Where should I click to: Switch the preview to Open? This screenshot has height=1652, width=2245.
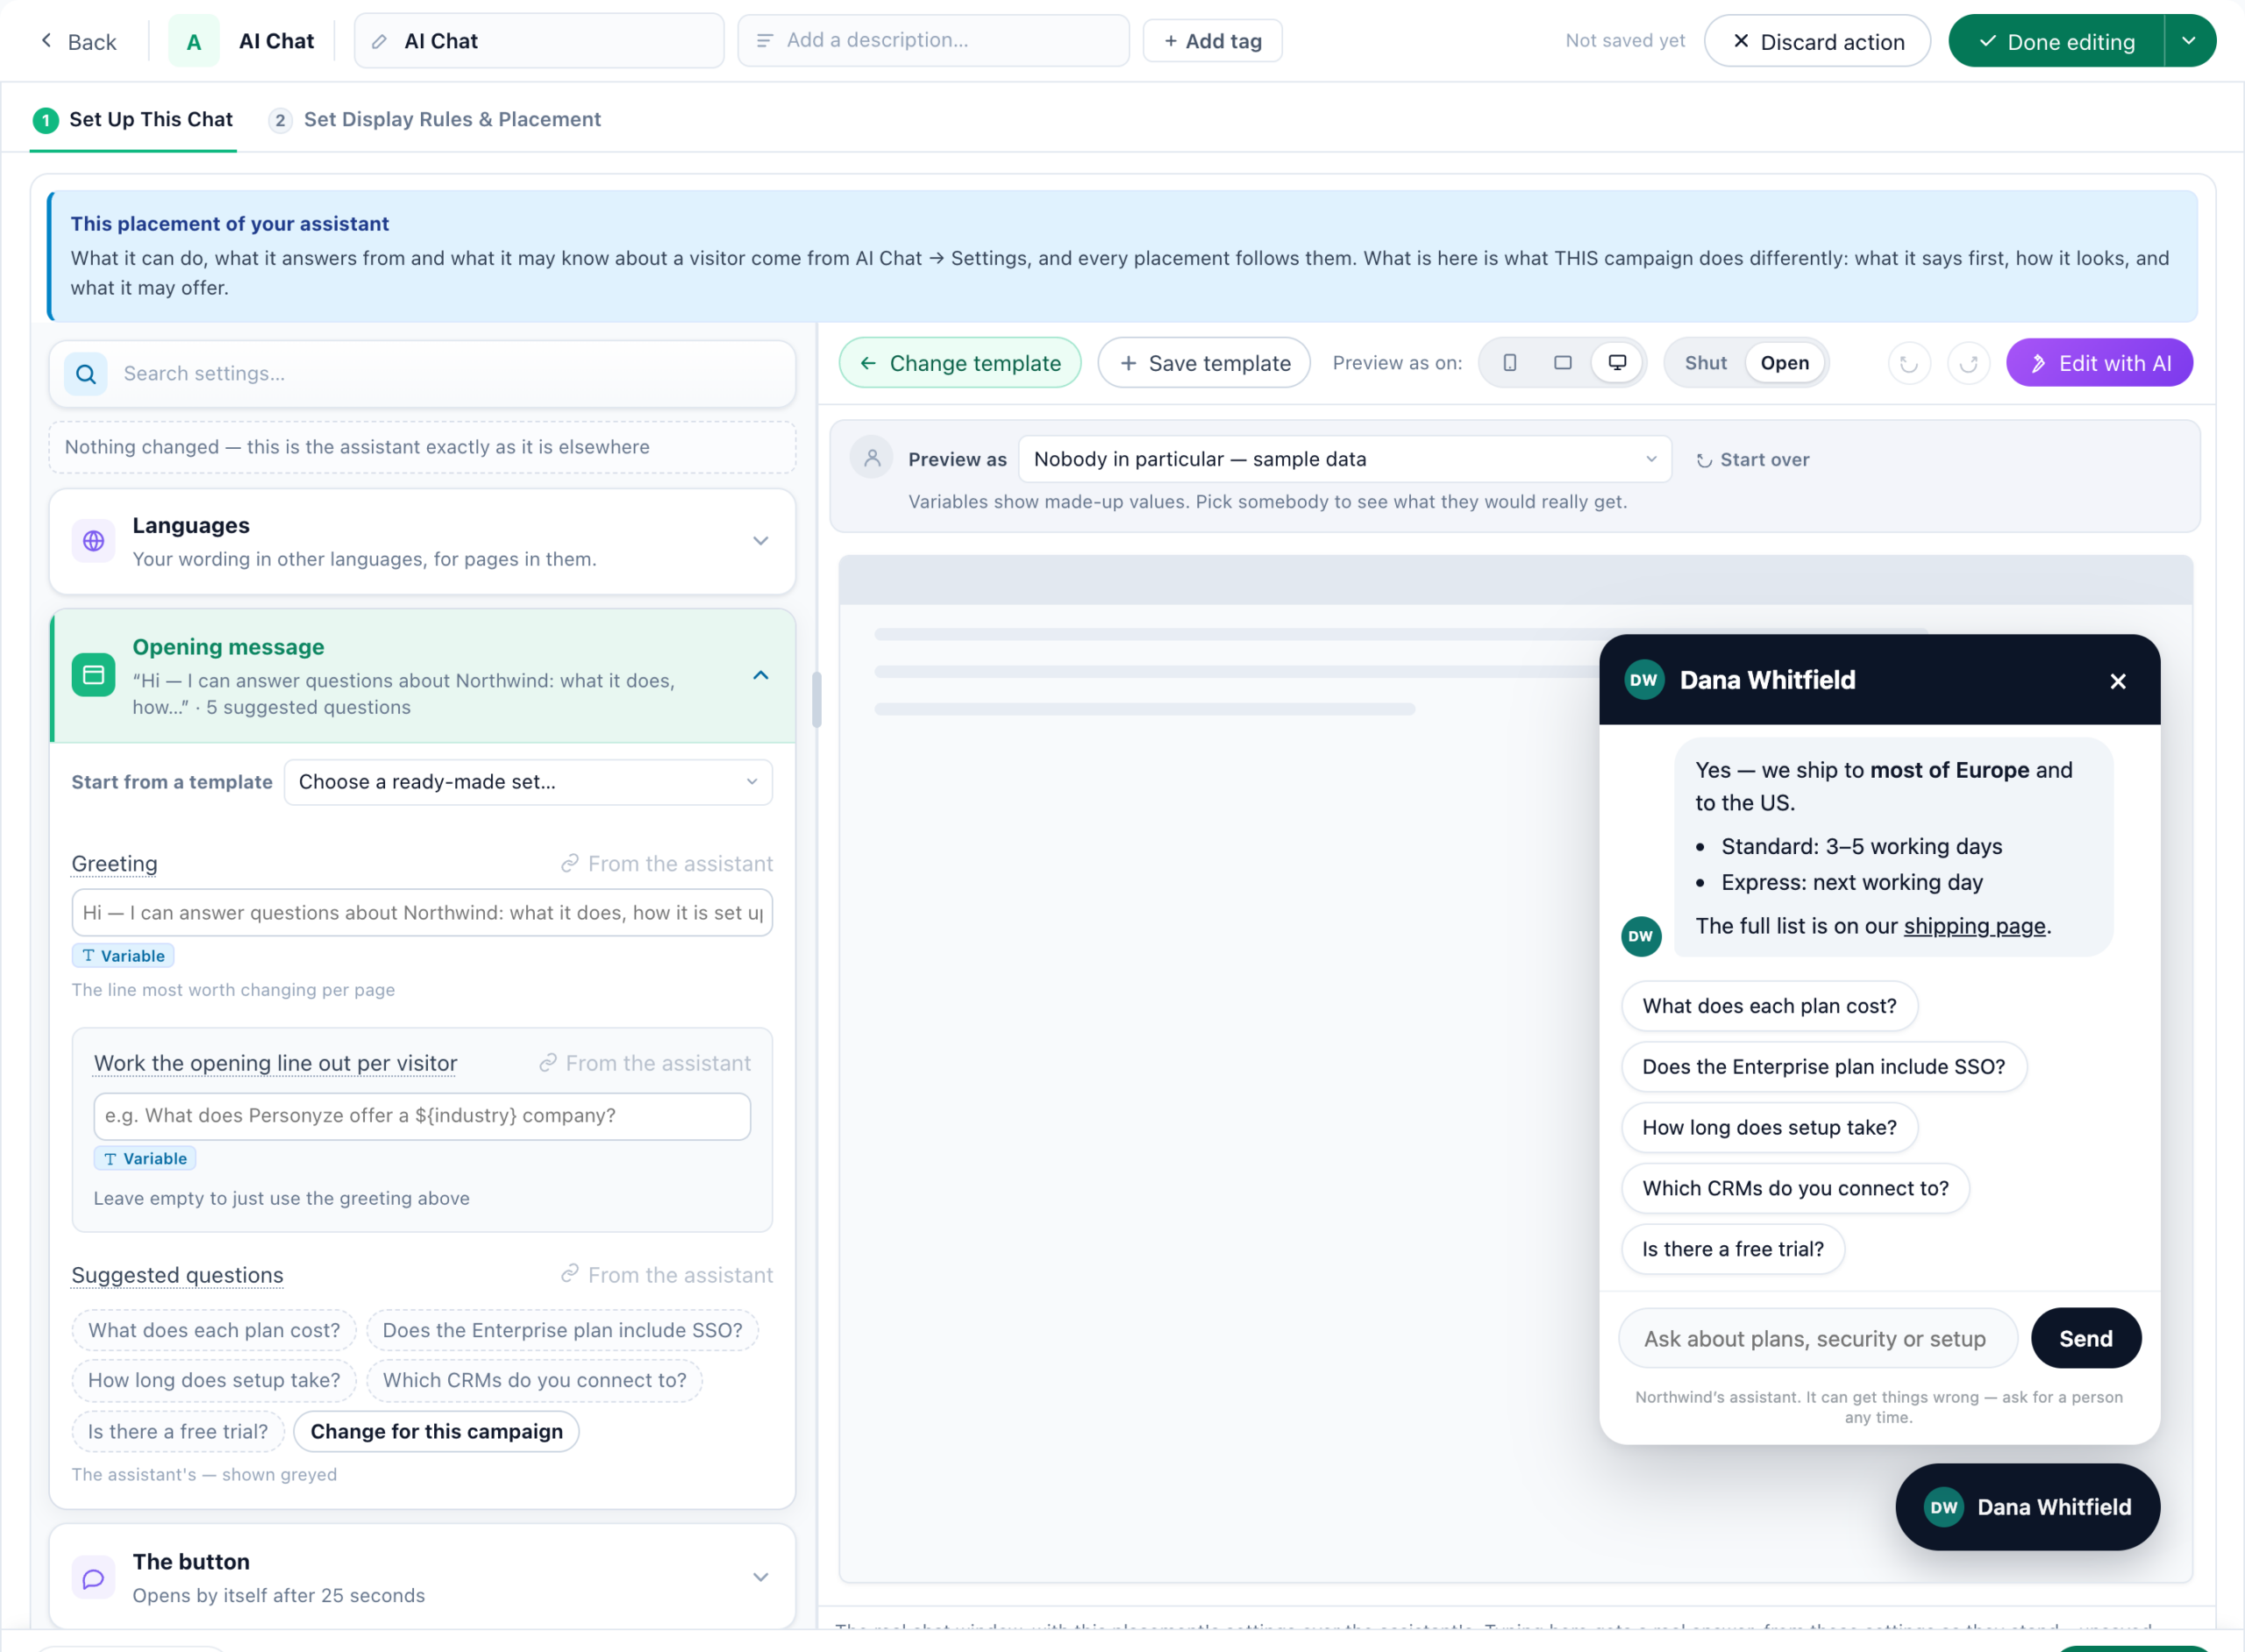pyautogui.click(x=1784, y=363)
